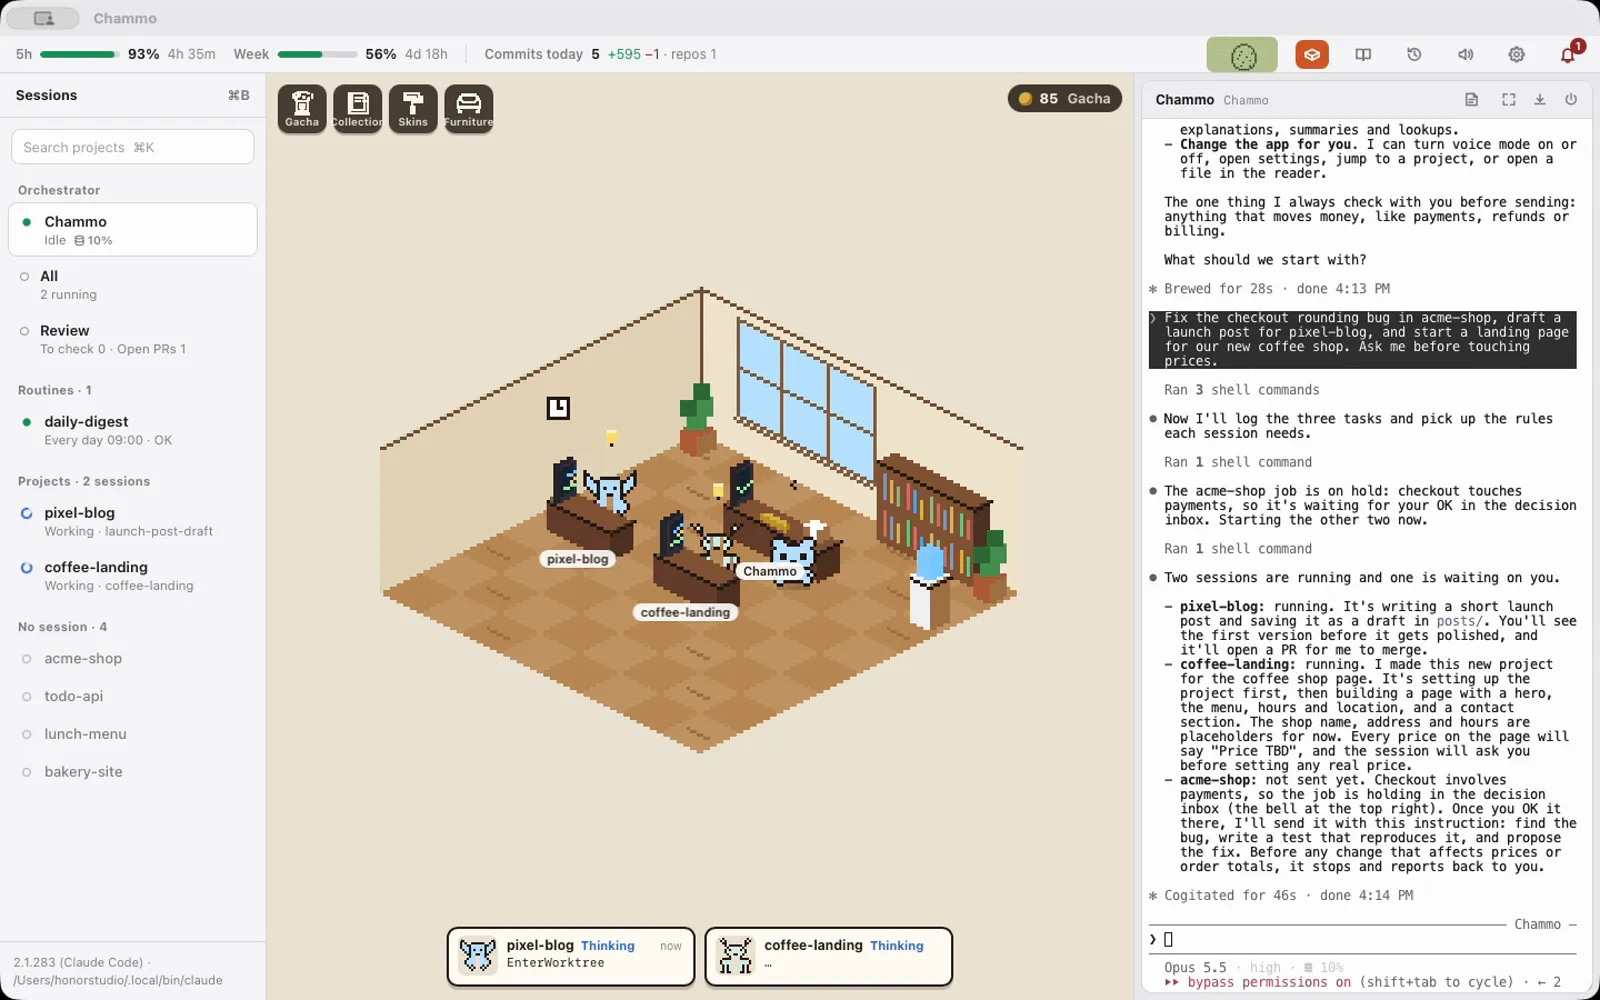Select the coffee-landing project session
1600x1000 pixels.
pyautogui.click(x=132, y=576)
